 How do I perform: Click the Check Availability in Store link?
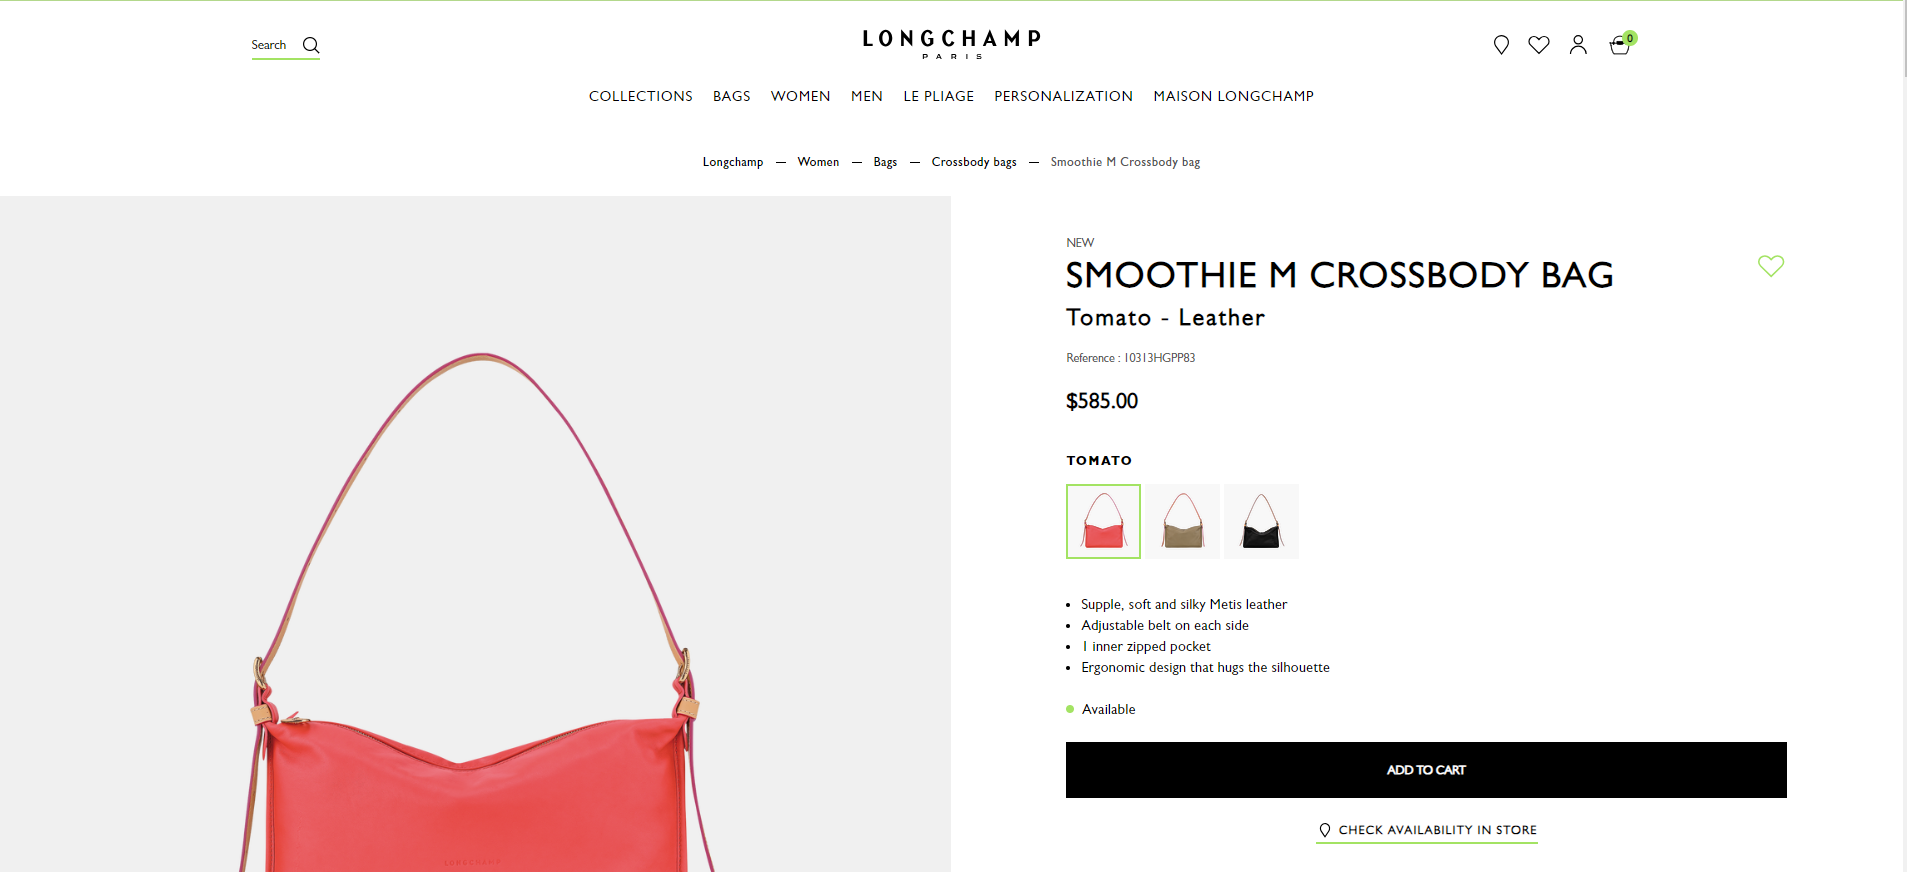click(1427, 830)
